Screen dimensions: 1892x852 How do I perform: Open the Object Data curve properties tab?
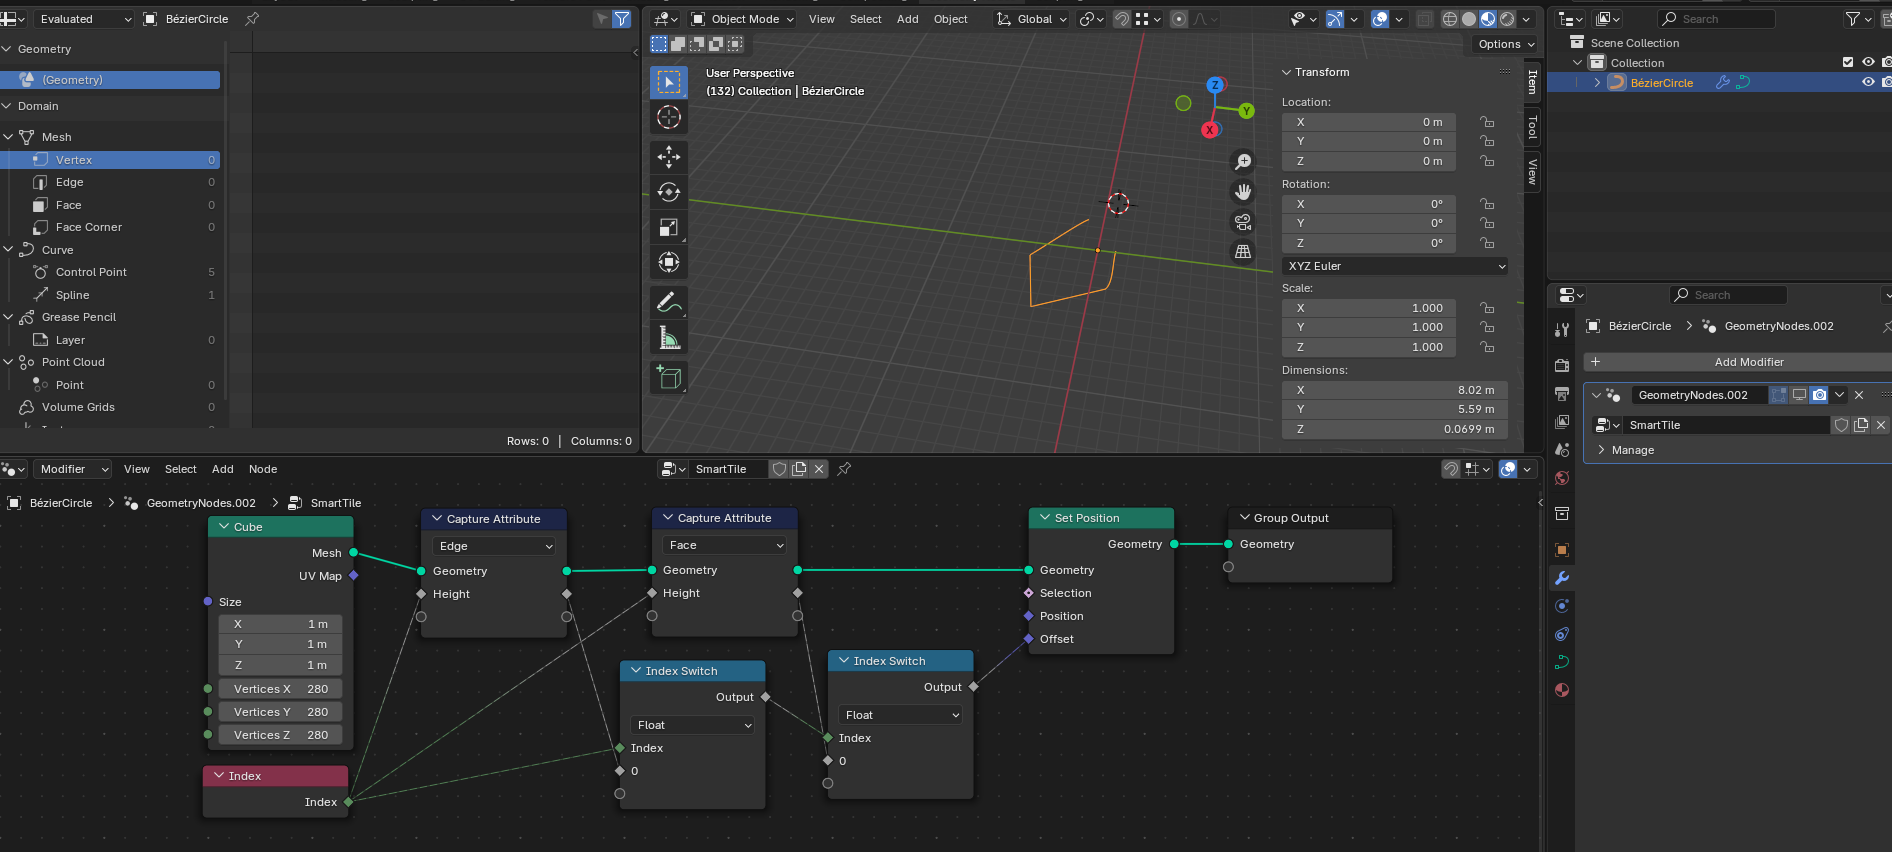pos(1561,662)
